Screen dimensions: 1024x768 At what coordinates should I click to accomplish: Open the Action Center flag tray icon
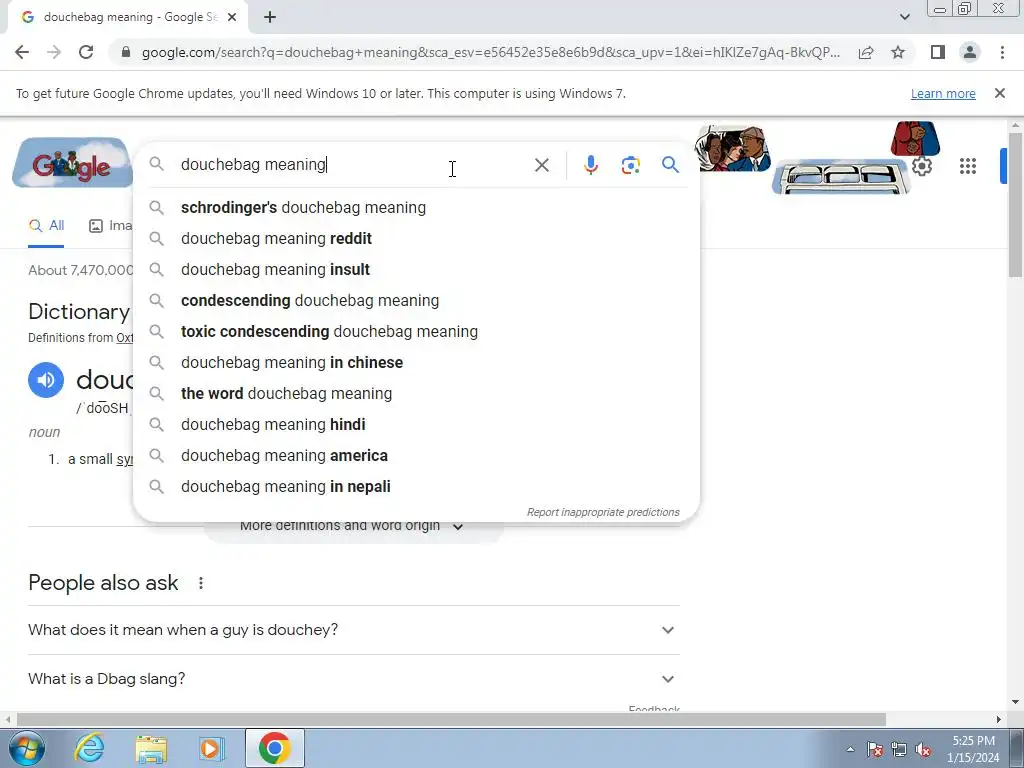pyautogui.click(x=875, y=749)
